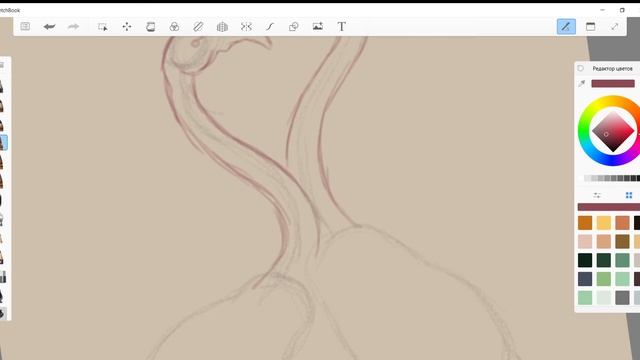Viewport: 640px width, 360px height.
Task: Activate the Selection tool
Action: (102, 27)
